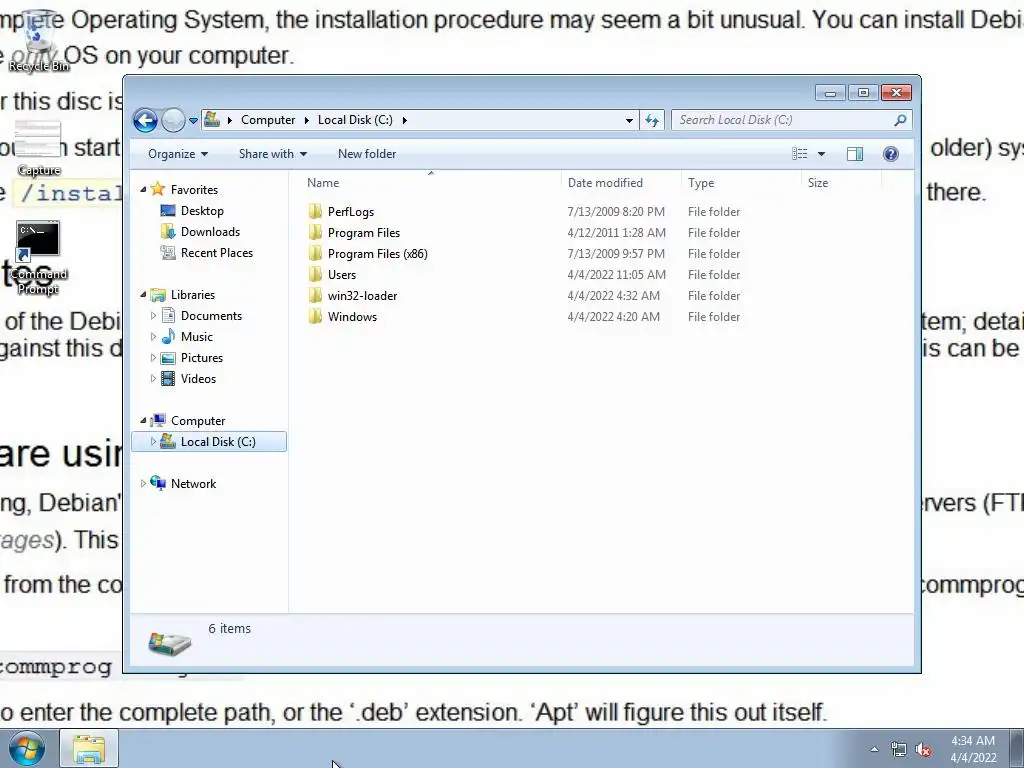Click the Recycle Bin desktop icon
The image size is (1024, 768).
pyautogui.click(x=39, y=40)
